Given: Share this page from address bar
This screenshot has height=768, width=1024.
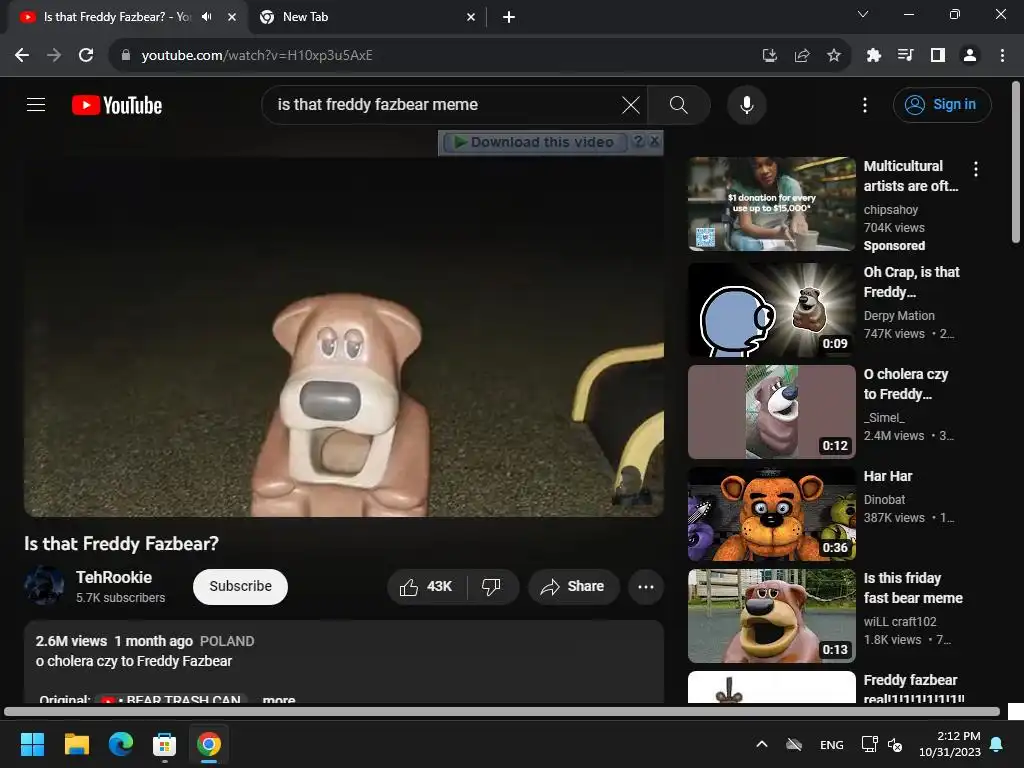Looking at the screenshot, I should point(802,56).
